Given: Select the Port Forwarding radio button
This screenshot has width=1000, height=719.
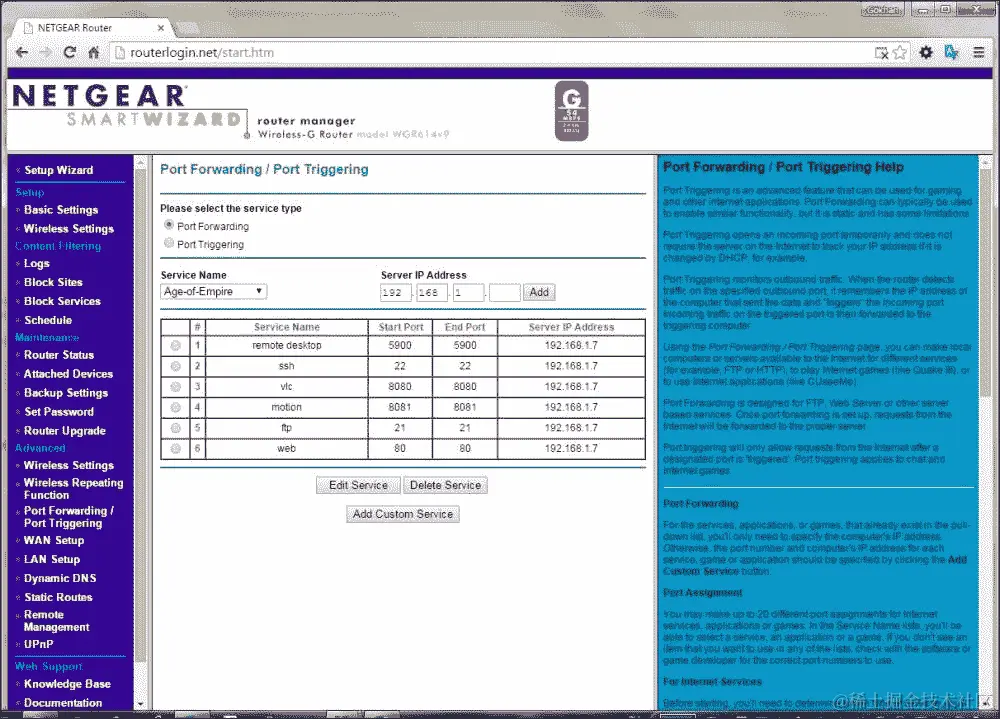Looking at the screenshot, I should (x=169, y=225).
